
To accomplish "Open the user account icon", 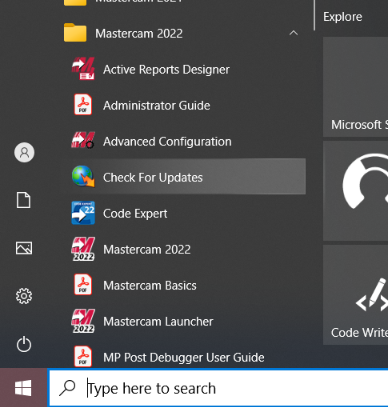I will tap(24, 152).
